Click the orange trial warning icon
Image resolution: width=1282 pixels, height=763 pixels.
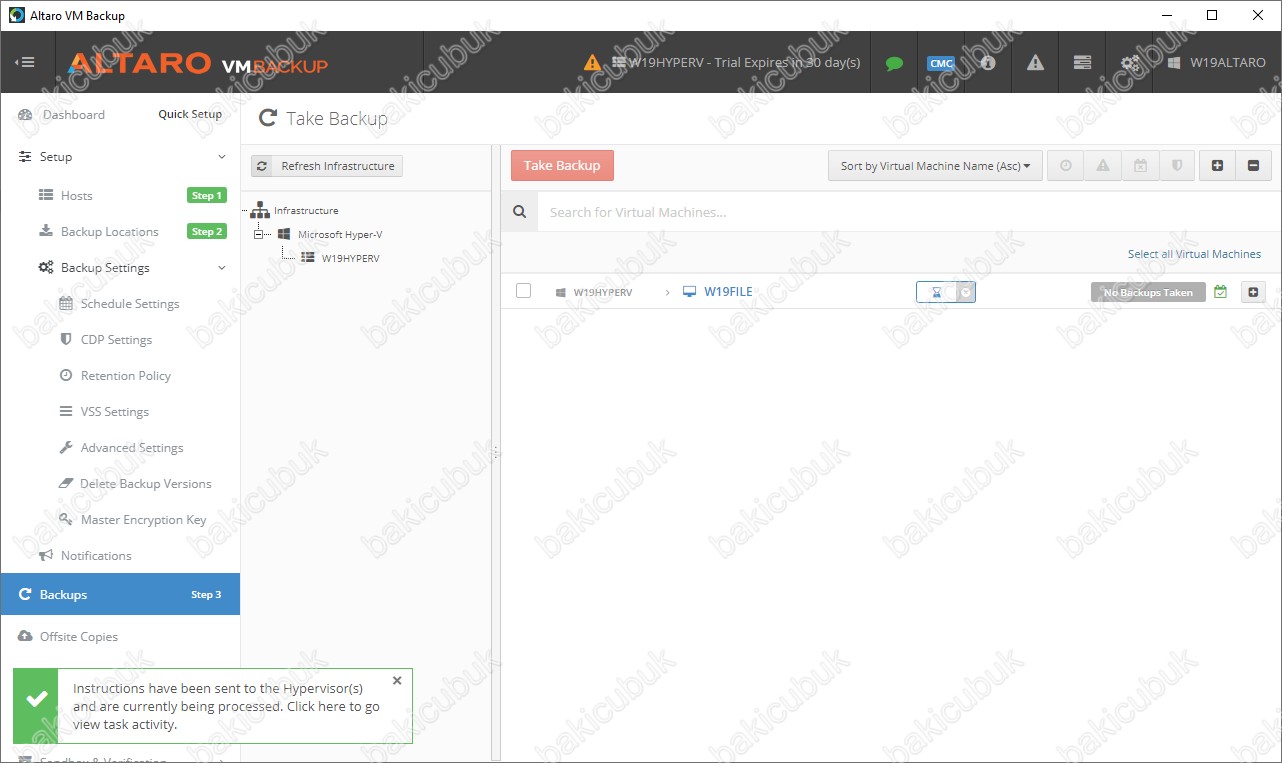coord(593,62)
